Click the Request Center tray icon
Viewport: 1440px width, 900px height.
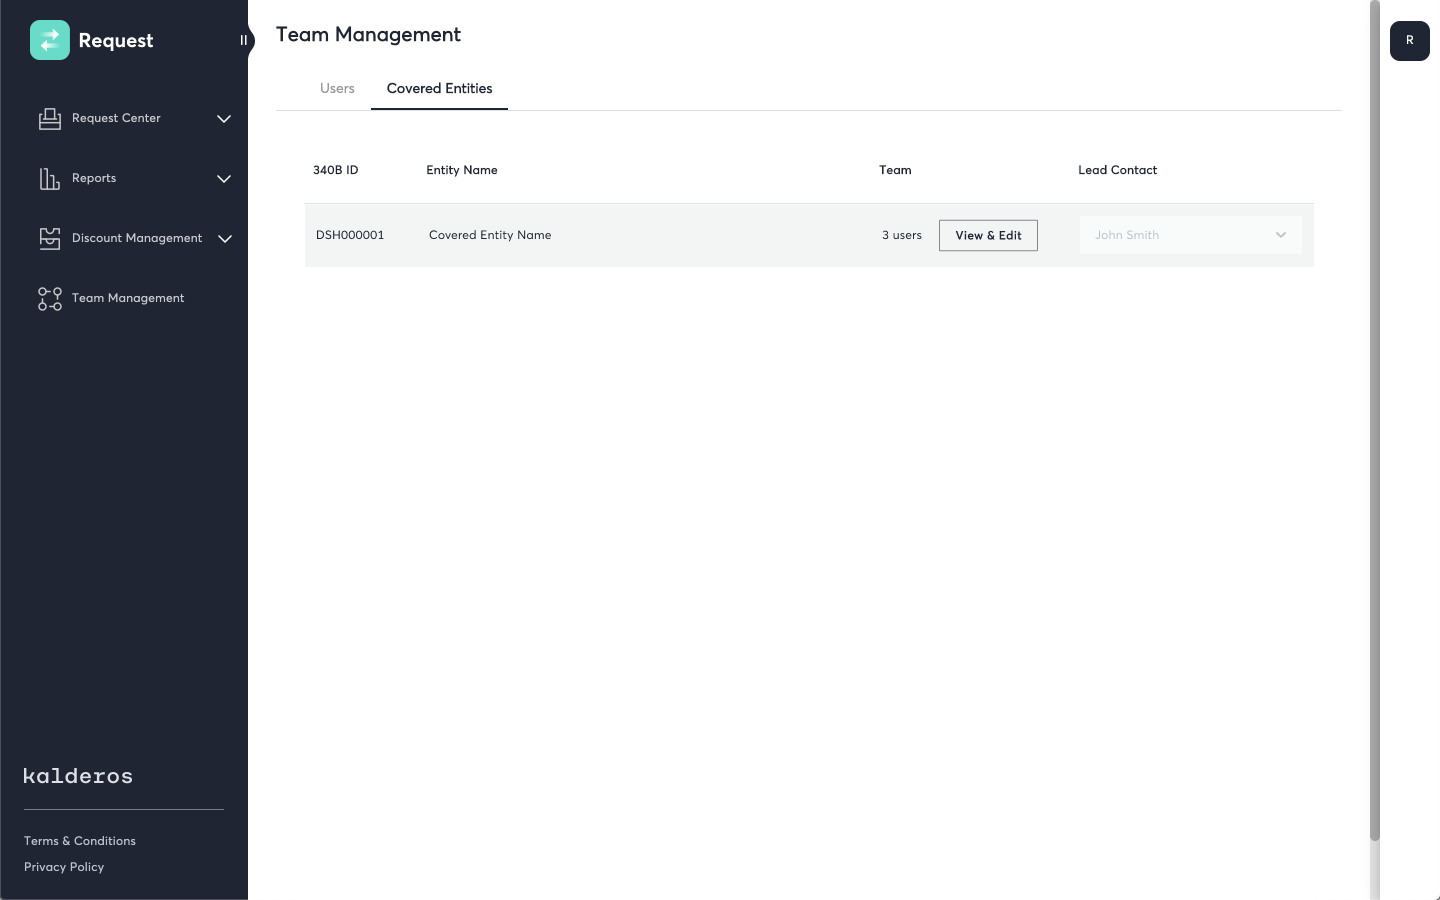pyautogui.click(x=50, y=119)
